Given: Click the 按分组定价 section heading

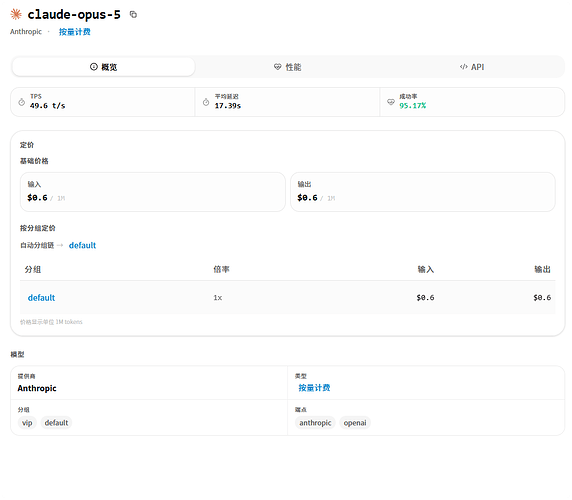Looking at the screenshot, I should [38, 228].
